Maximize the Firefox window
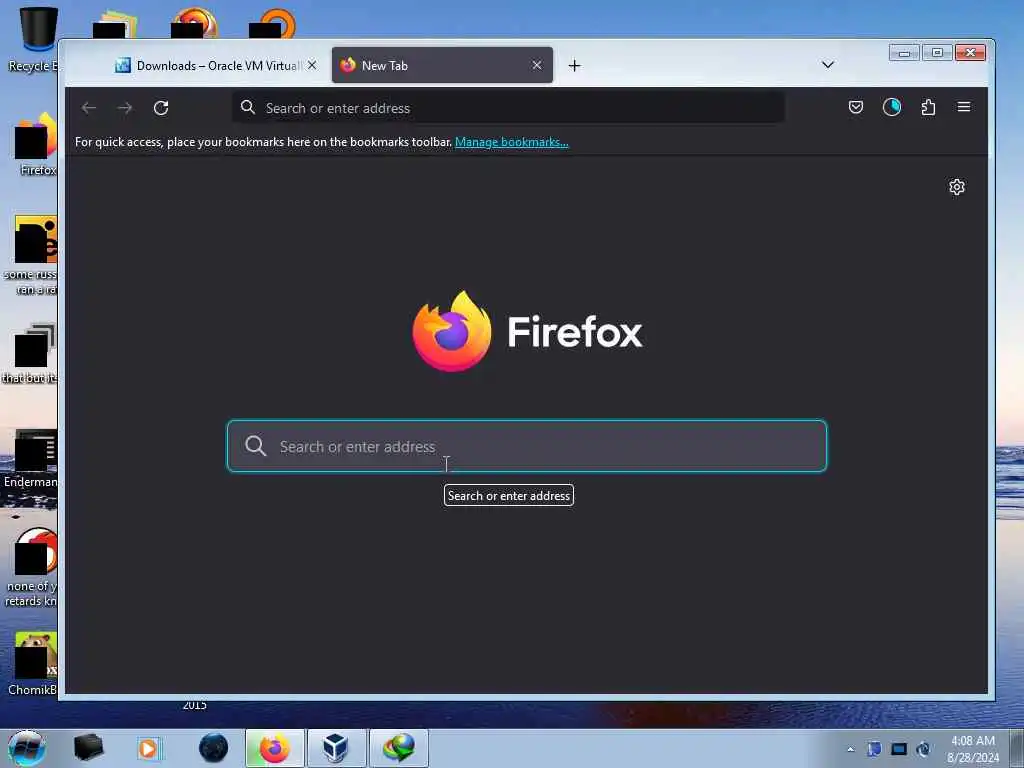 tap(937, 53)
